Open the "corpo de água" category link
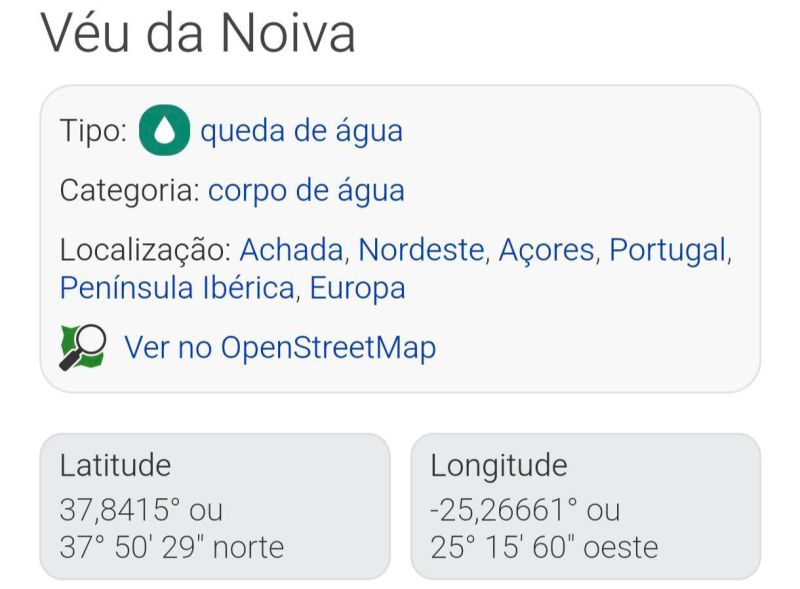The height and width of the screenshot is (589, 800). point(306,190)
